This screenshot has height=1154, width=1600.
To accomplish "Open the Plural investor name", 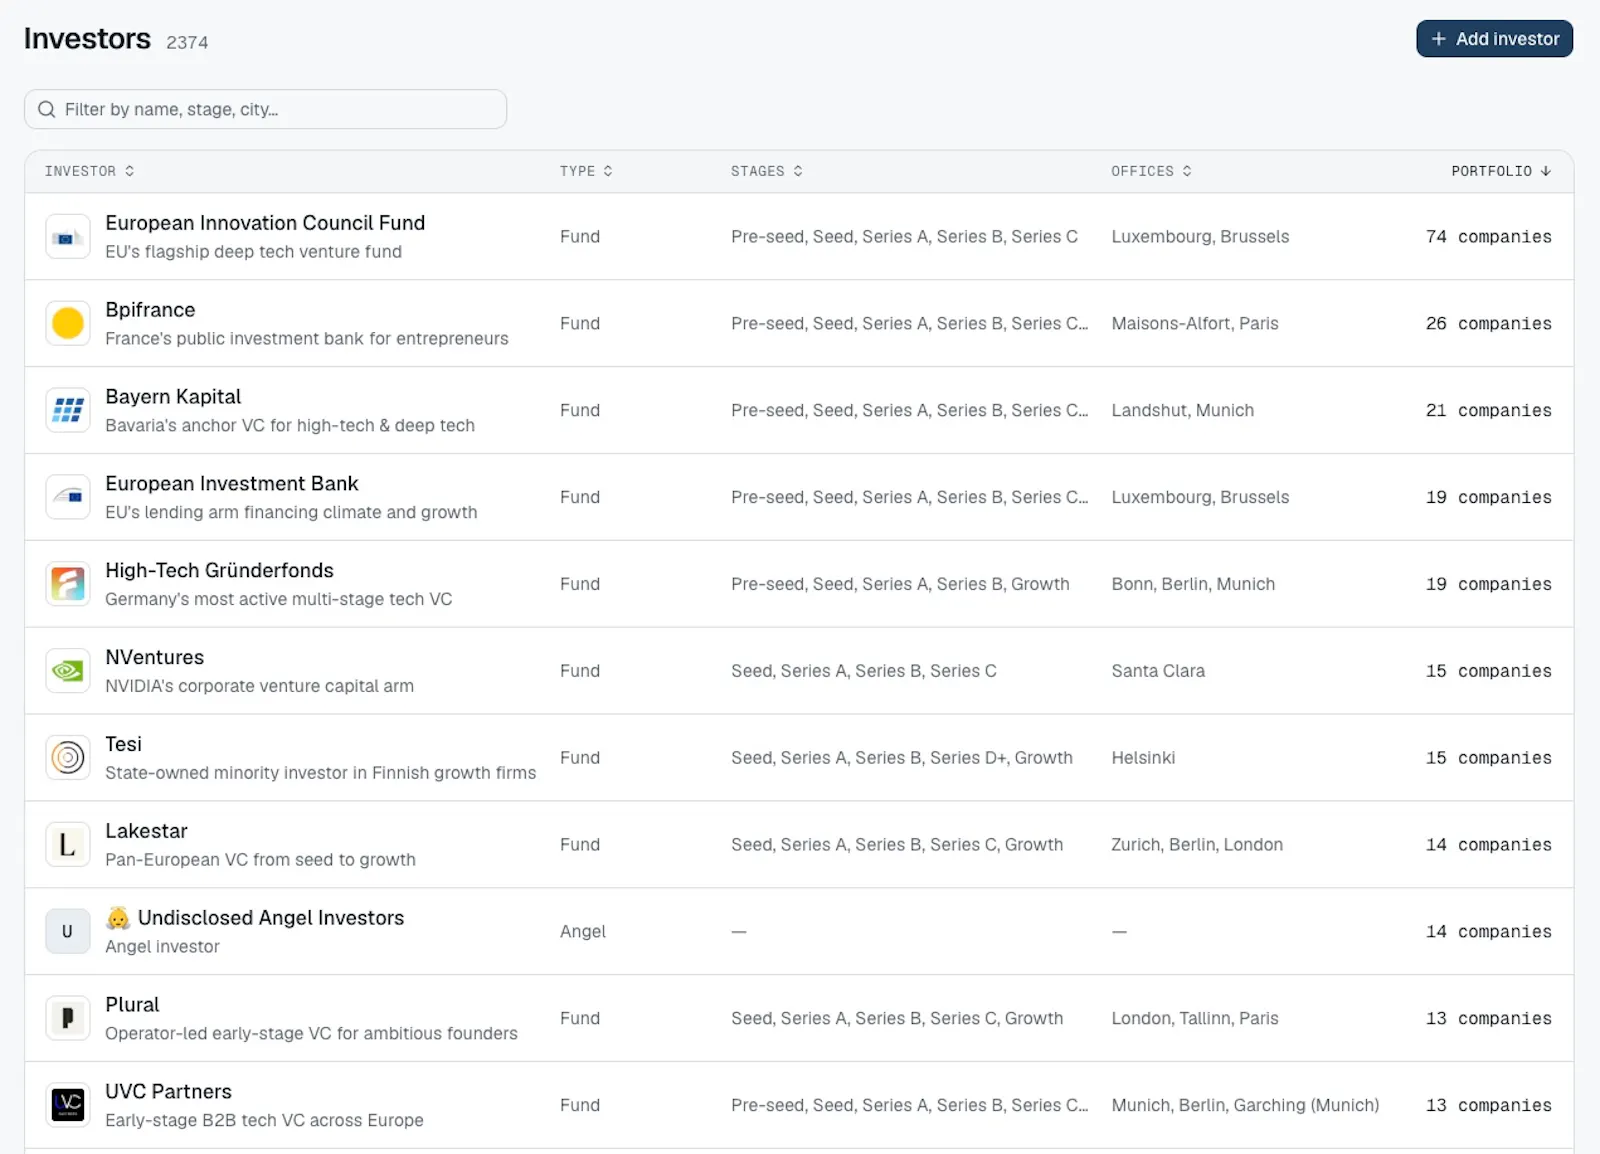I will coord(132,1005).
